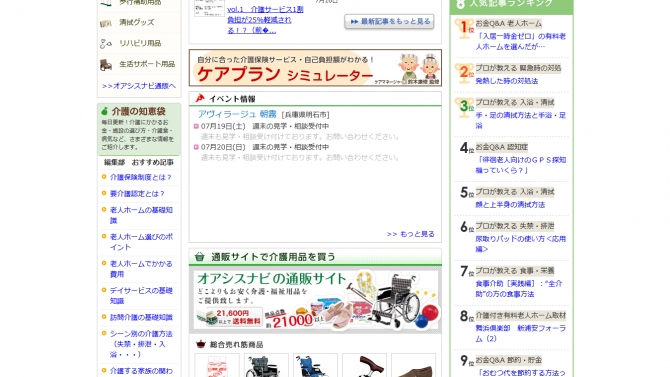
Task: Click the blue wheelchair product thumbnail
Action: pyautogui.click(x=315, y=365)
